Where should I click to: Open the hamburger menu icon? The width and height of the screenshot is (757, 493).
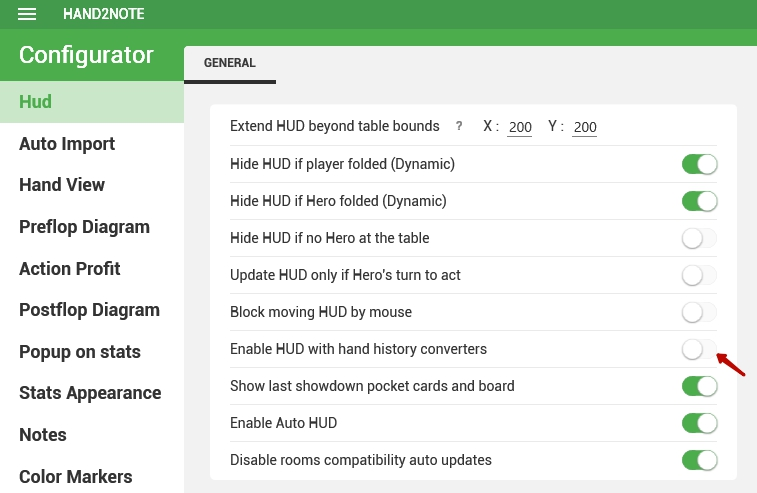tap(27, 14)
